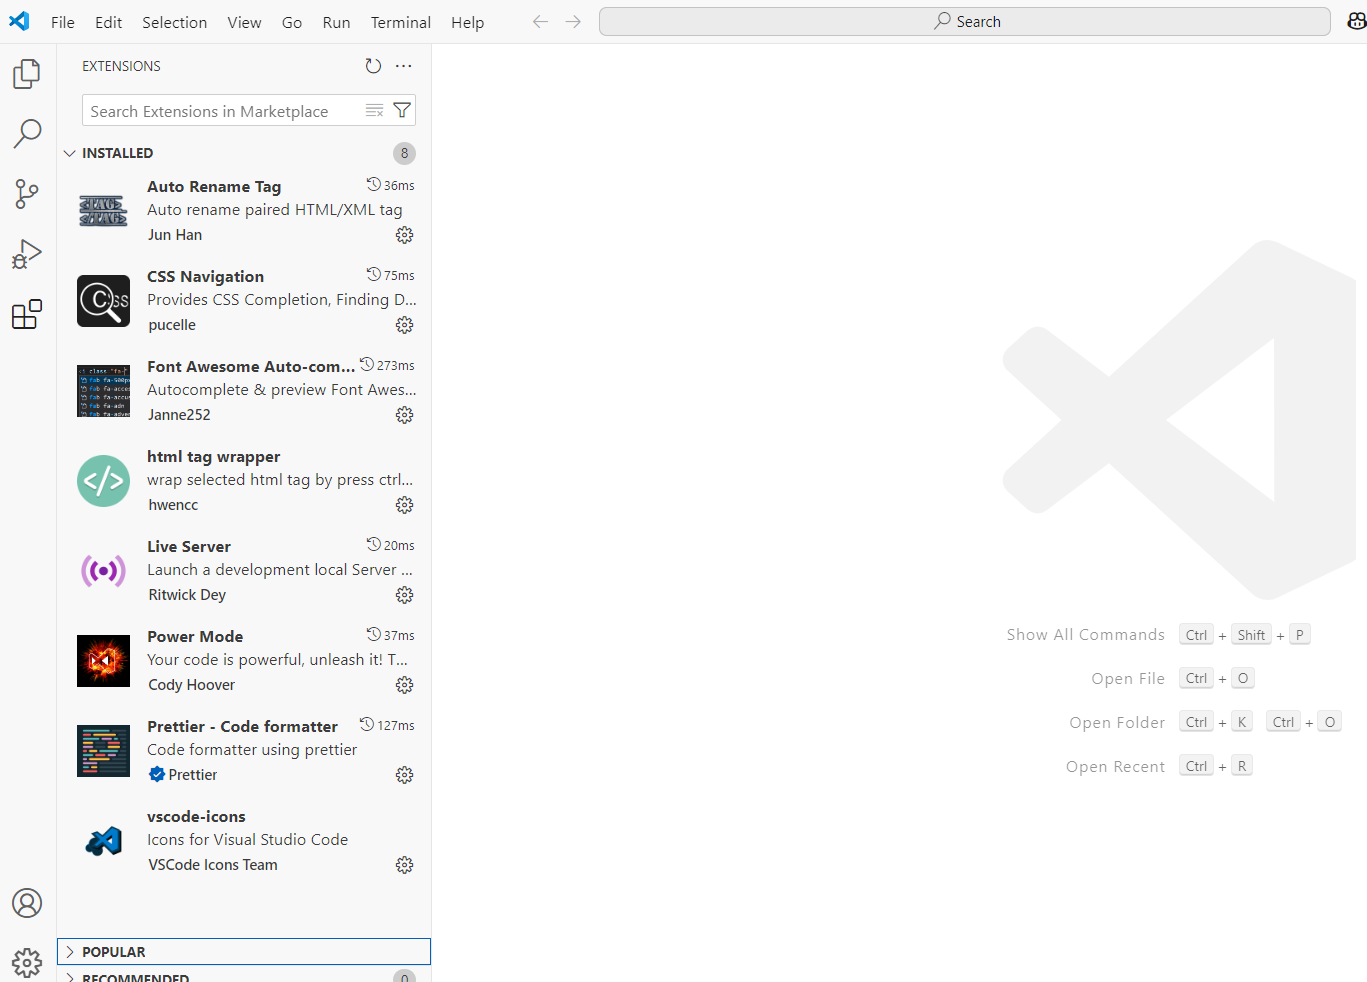Image resolution: width=1367 pixels, height=982 pixels.
Task: Click the VS Code logo in title bar
Action: [x=19, y=21]
